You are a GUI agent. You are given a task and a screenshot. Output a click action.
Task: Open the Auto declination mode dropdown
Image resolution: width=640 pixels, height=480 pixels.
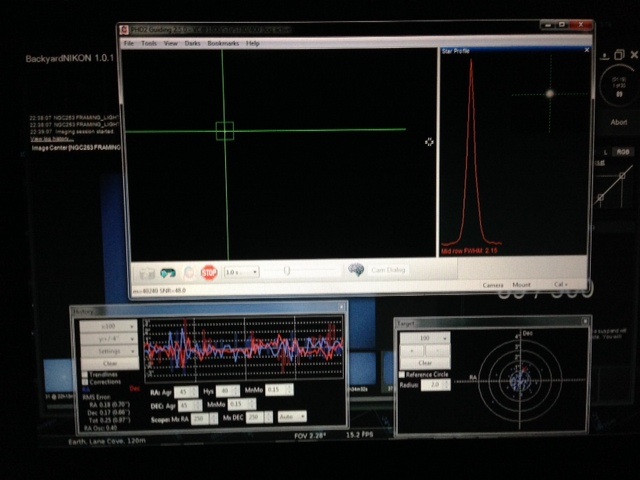pyautogui.click(x=292, y=416)
